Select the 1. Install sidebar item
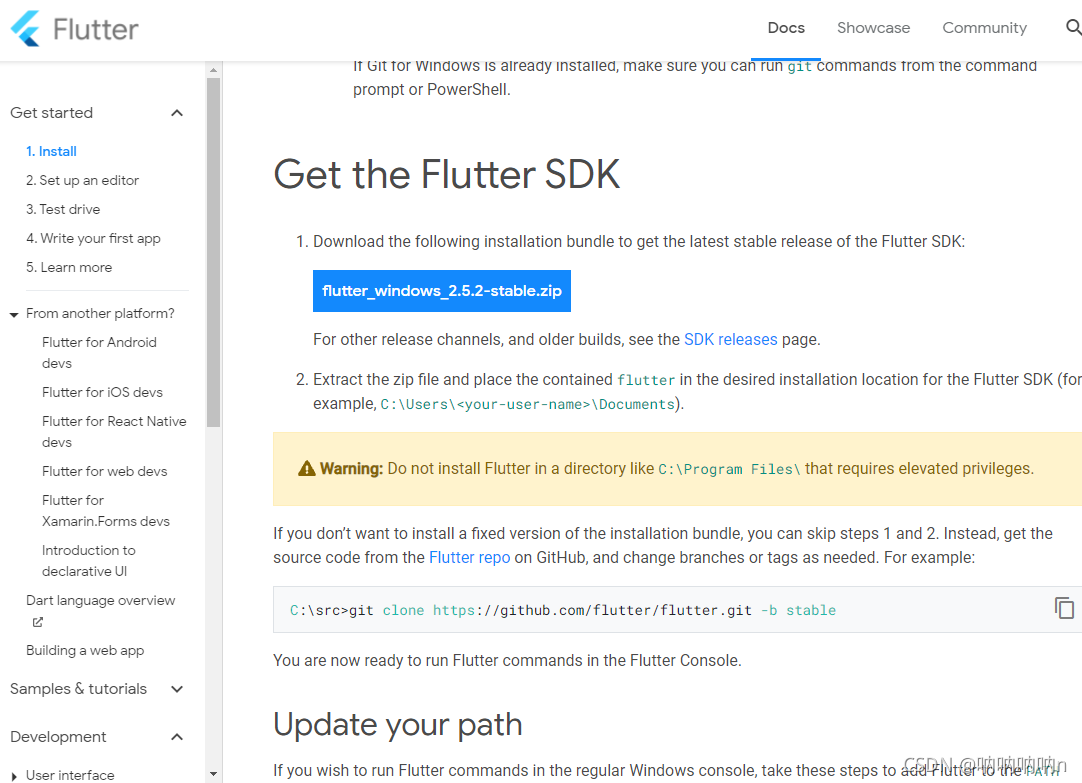This screenshot has height=783, width=1082. 51,151
